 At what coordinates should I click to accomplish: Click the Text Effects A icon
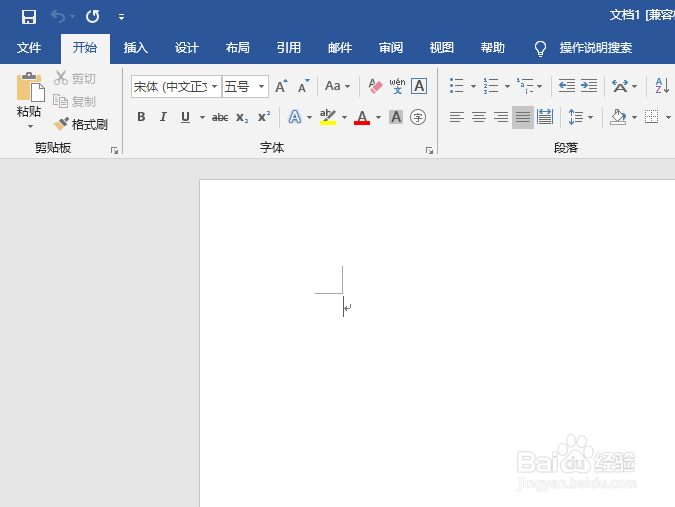tap(295, 117)
